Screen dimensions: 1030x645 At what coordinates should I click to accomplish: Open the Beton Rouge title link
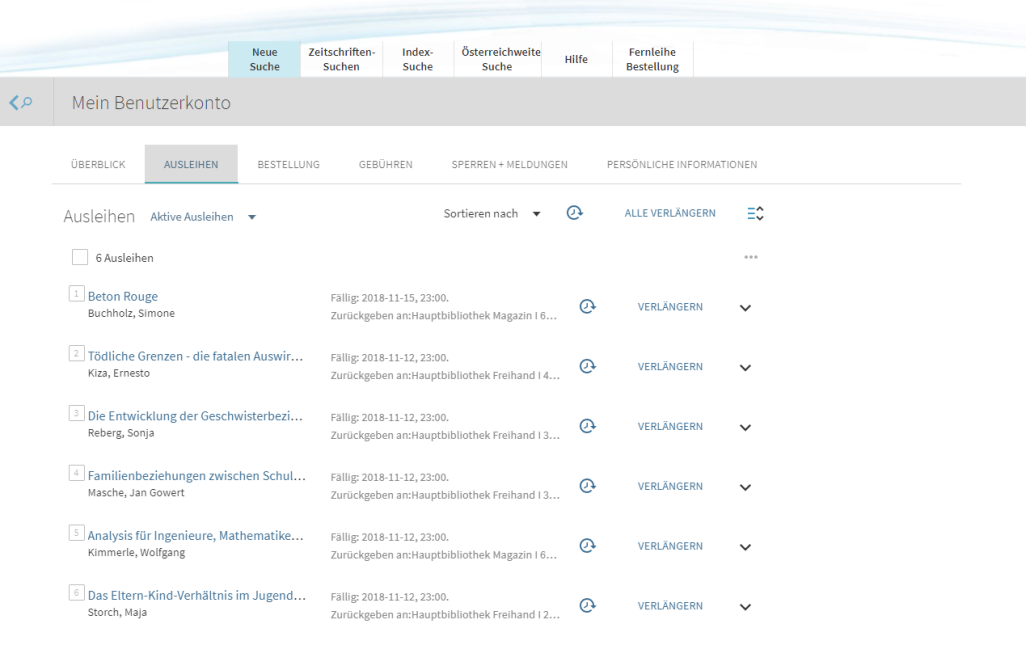[x=122, y=296]
